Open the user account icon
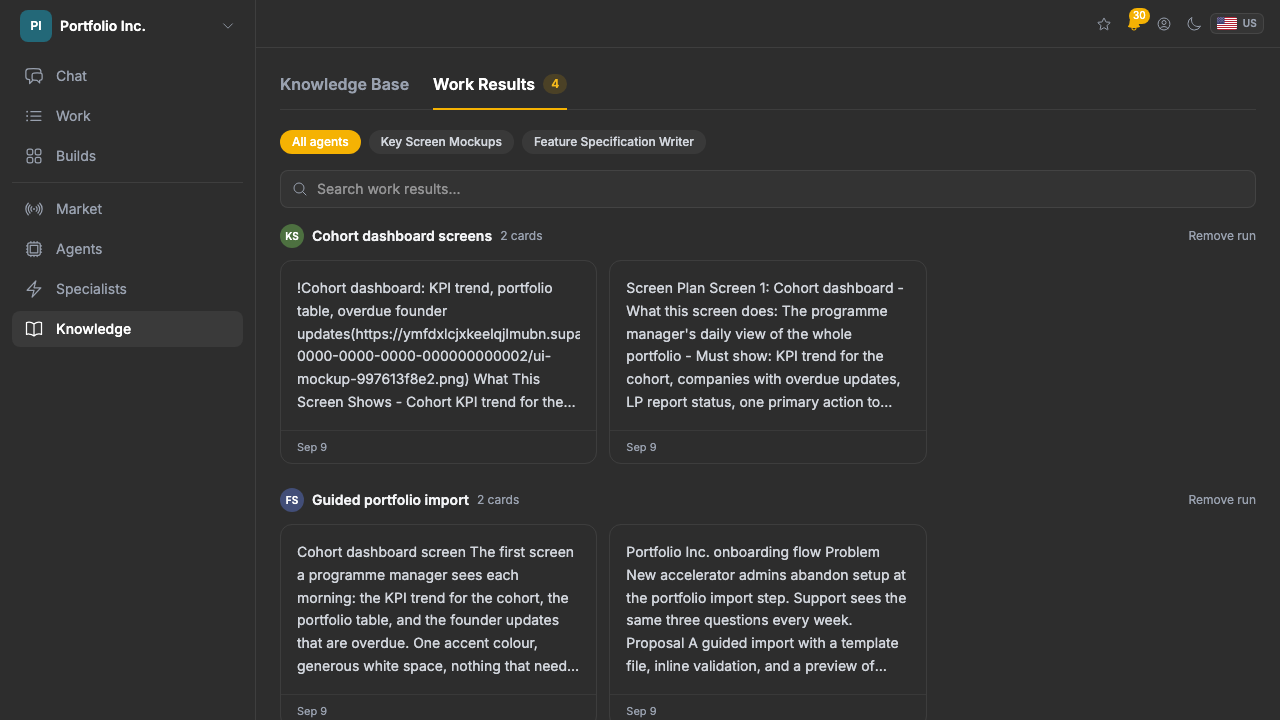The width and height of the screenshot is (1280, 720). [x=1164, y=24]
